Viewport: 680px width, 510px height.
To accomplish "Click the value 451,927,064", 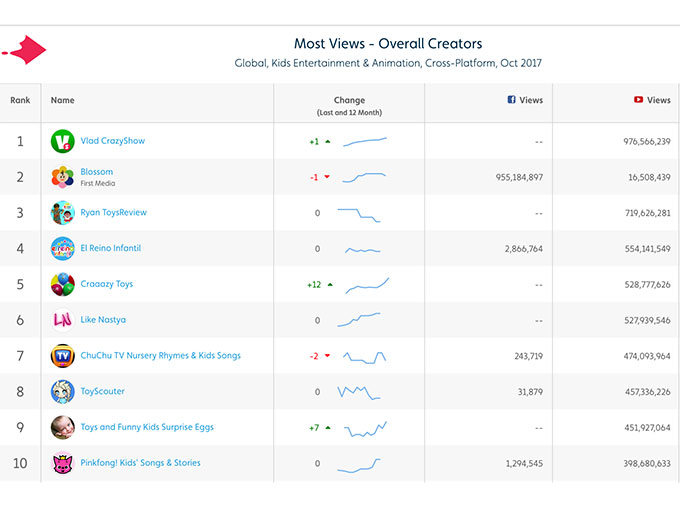I will [647, 428].
